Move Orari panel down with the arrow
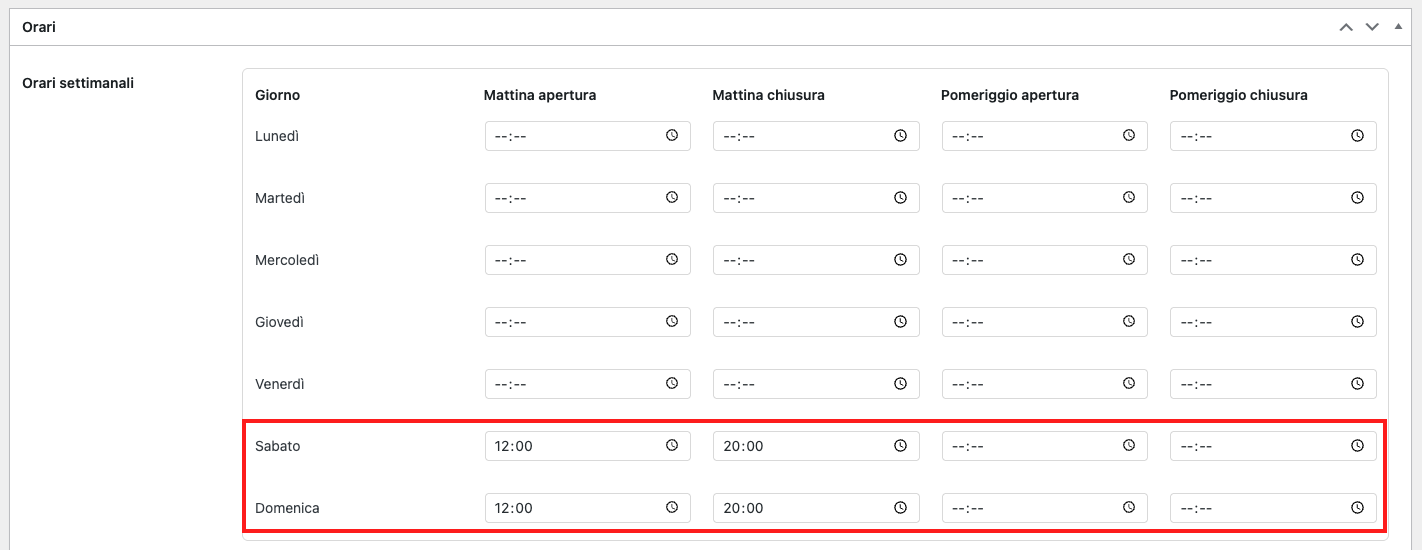This screenshot has height=550, width=1422. pyautogui.click(x=1372, y=27)
